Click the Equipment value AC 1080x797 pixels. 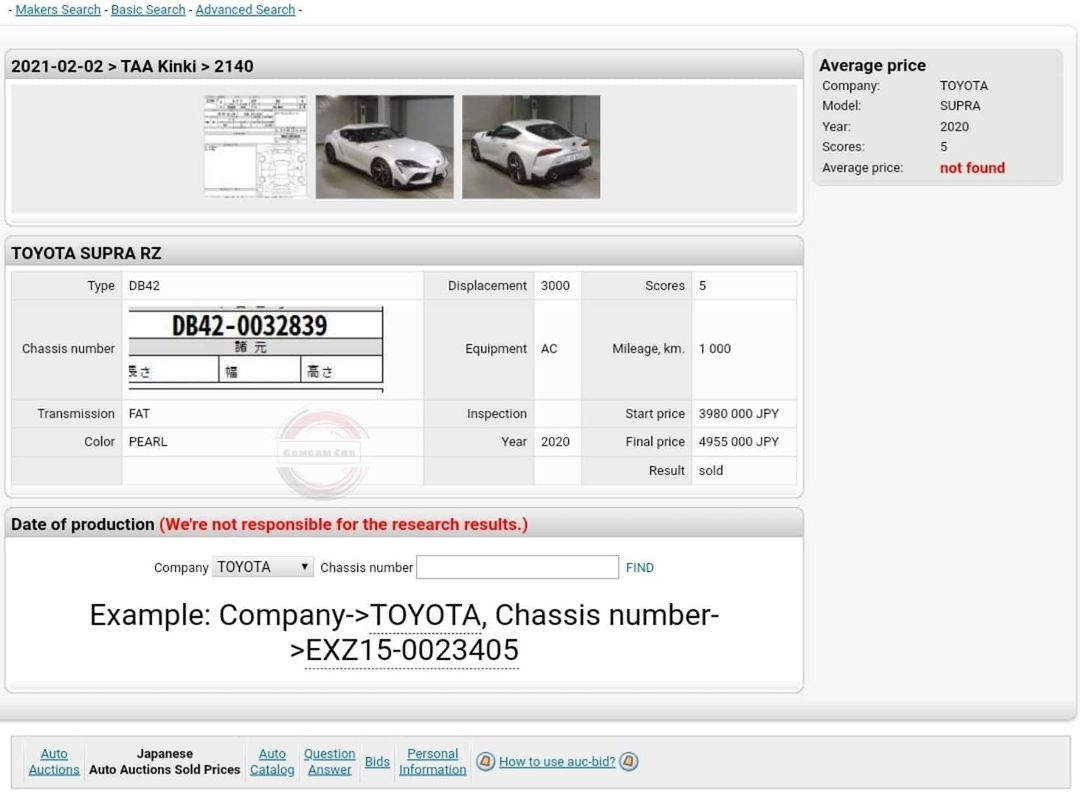pos(548,349)
